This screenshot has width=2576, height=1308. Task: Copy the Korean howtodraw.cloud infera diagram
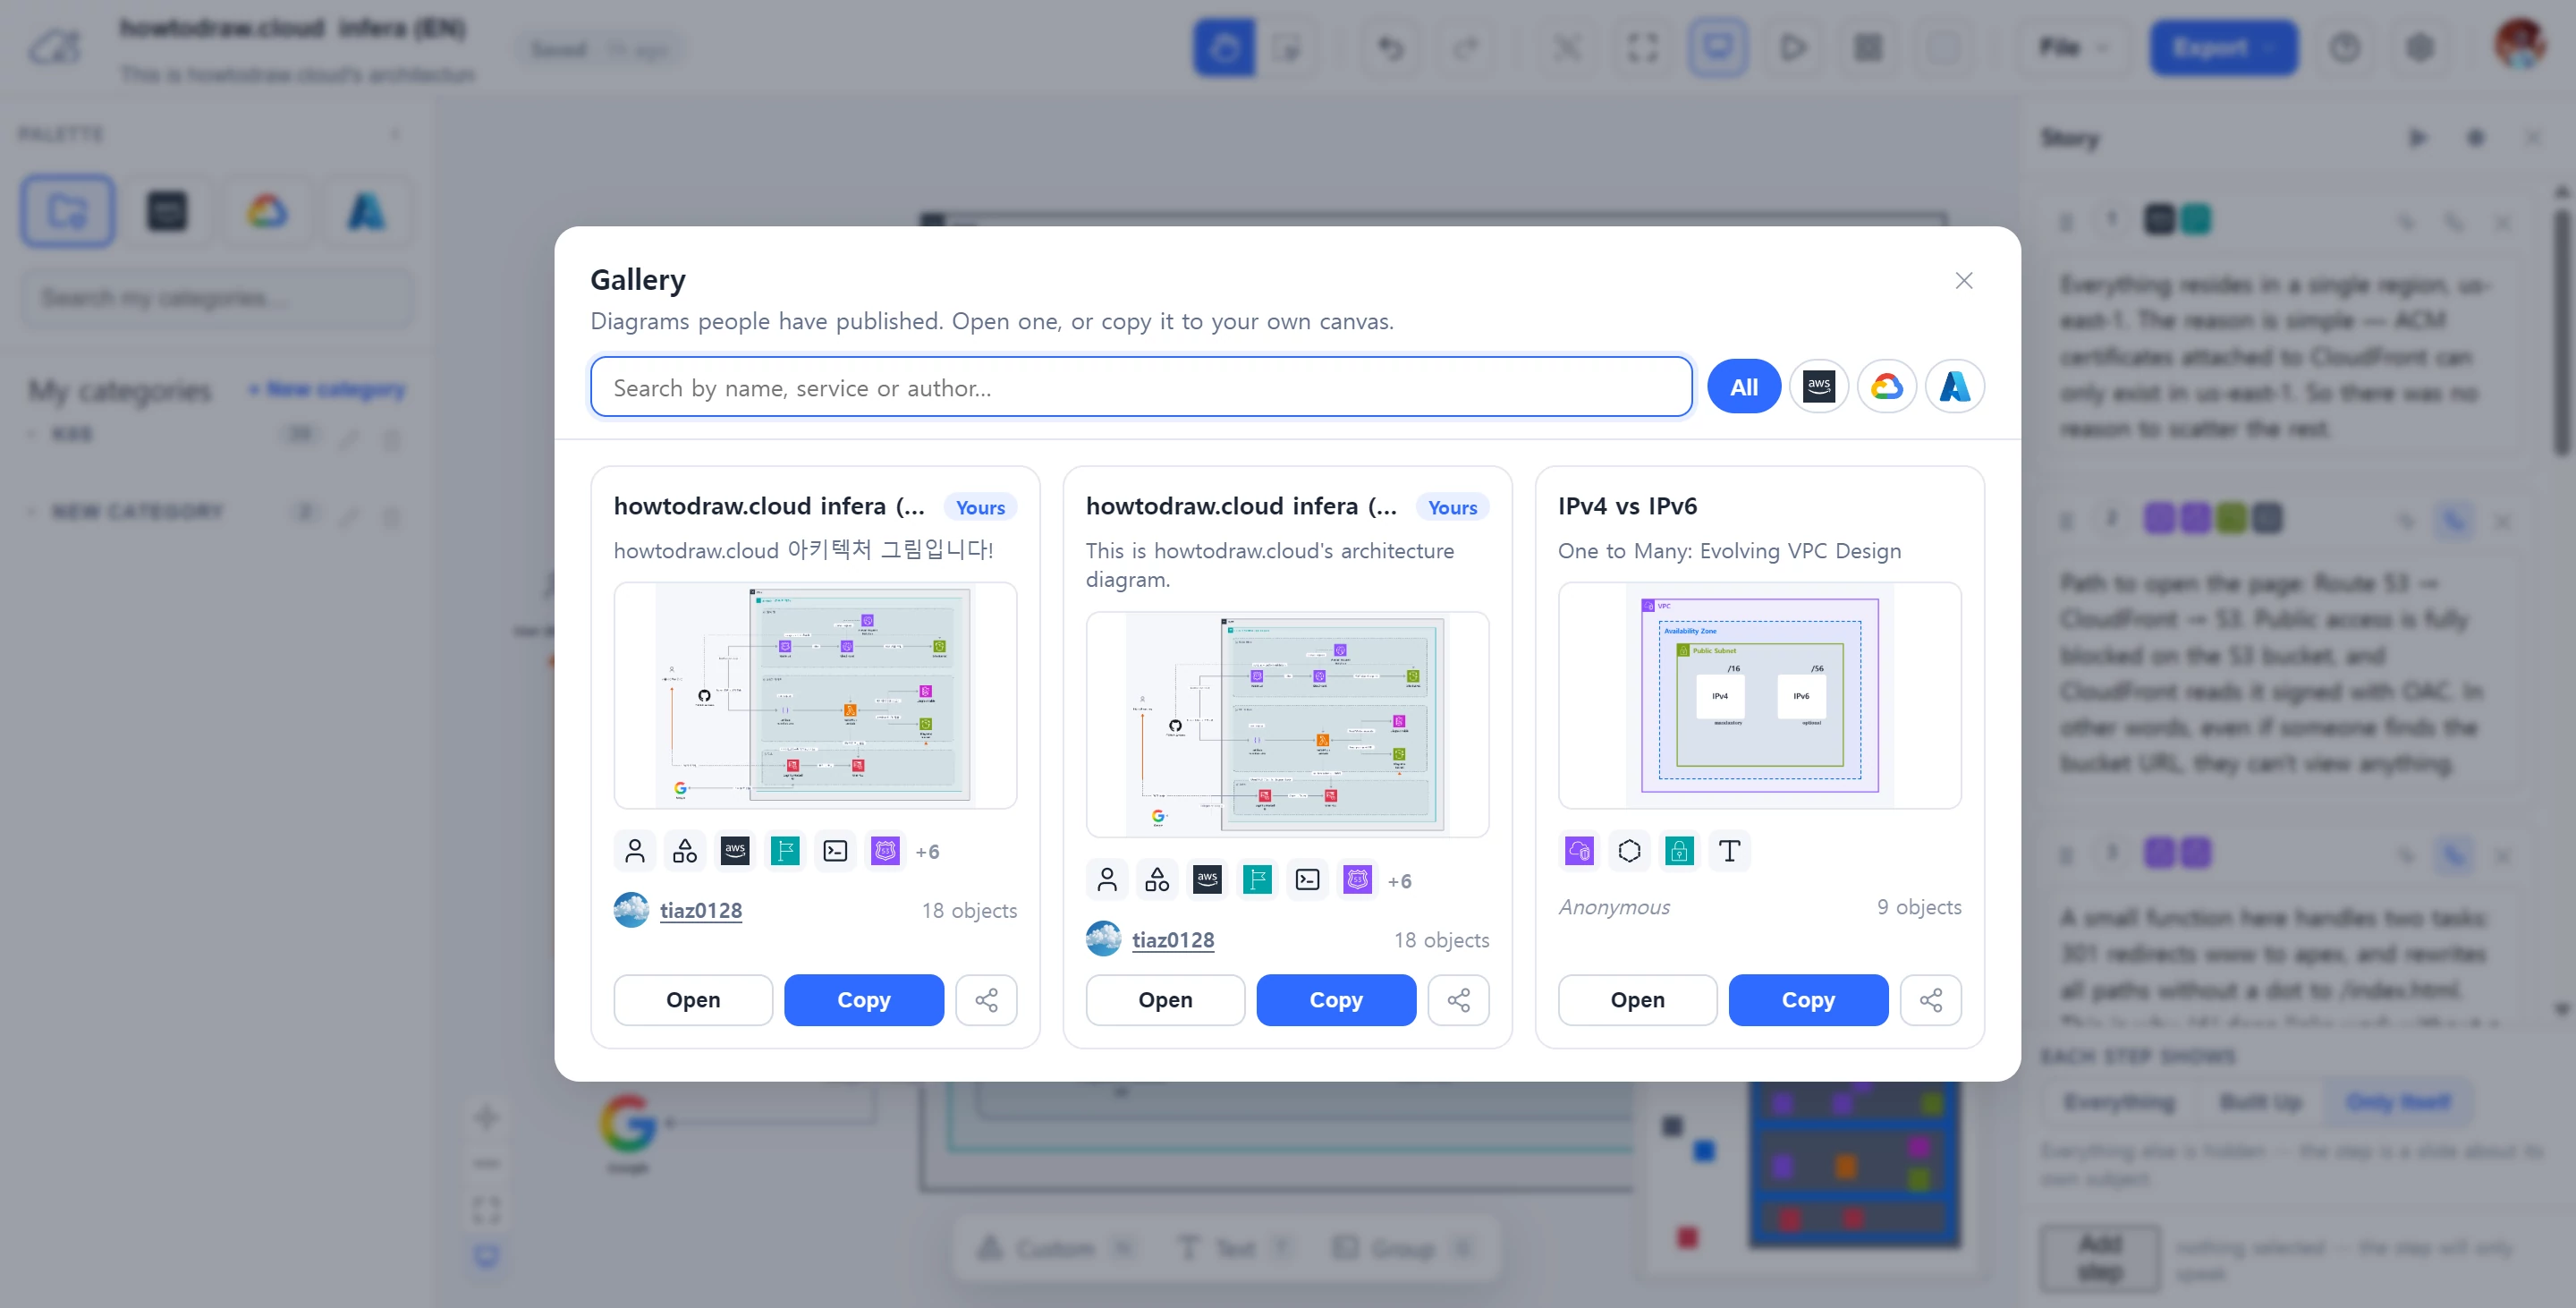tap(863, 1000)
